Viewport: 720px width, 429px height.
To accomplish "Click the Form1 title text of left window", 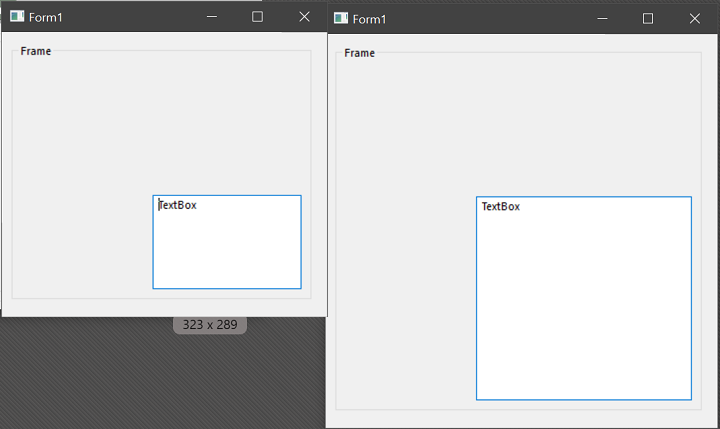I will tap(46, 18).
